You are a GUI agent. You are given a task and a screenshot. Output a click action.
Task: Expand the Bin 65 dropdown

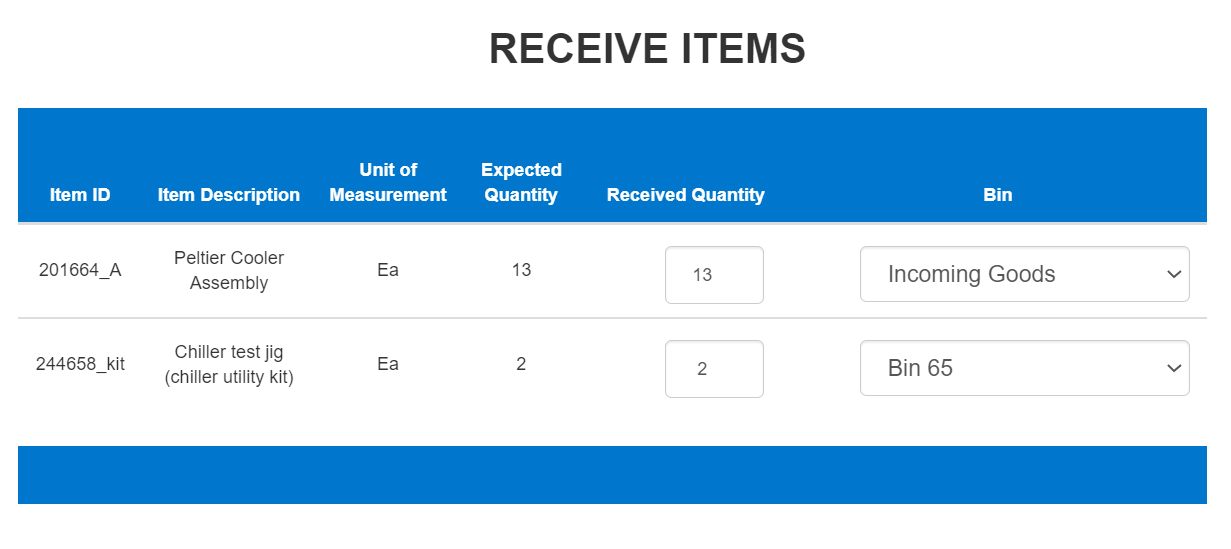pyautogui.click(x=1024, y=368)
